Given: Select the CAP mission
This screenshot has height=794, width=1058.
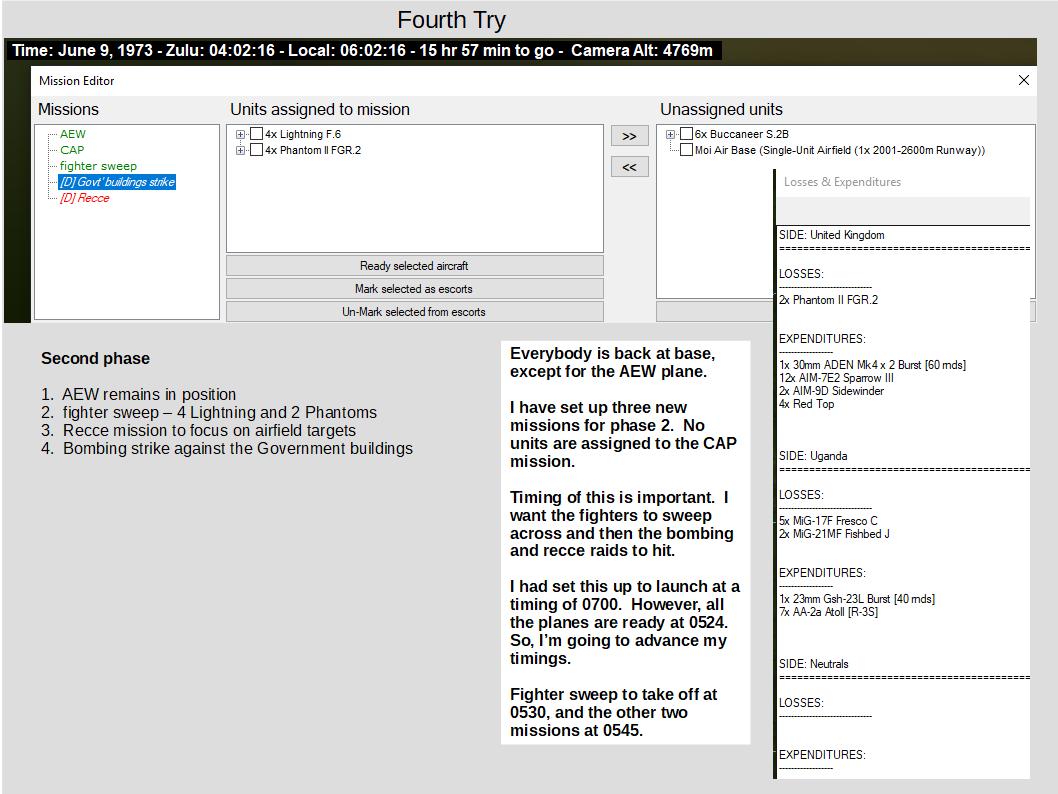Looking at the screenshot, I should tap(72, 150).
